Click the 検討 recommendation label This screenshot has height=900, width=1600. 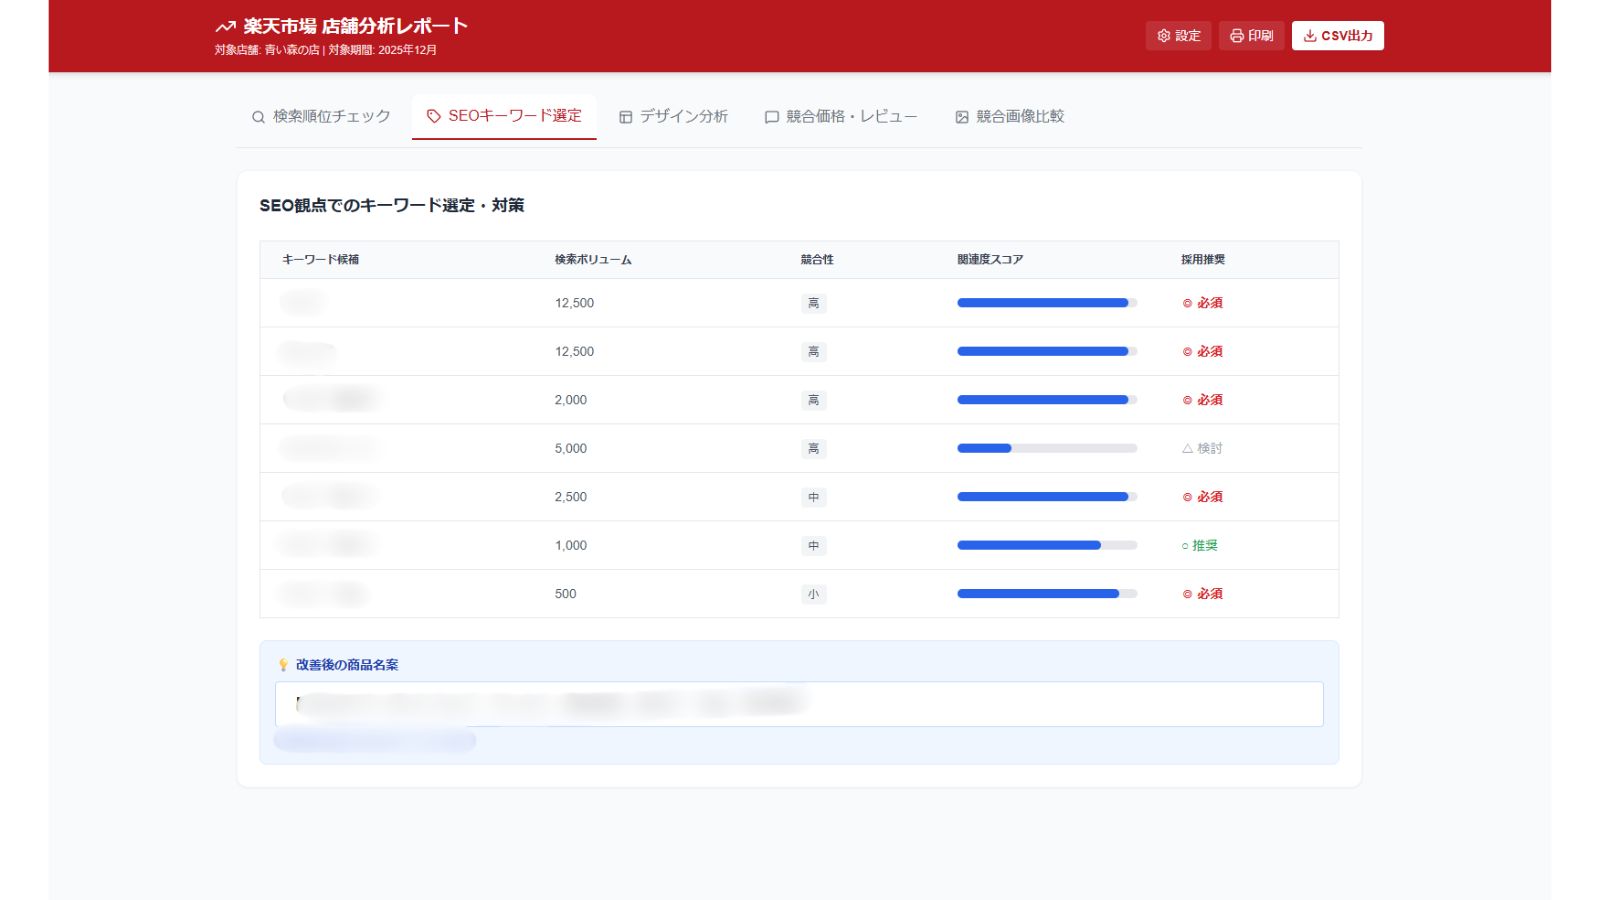point(1202,449)
